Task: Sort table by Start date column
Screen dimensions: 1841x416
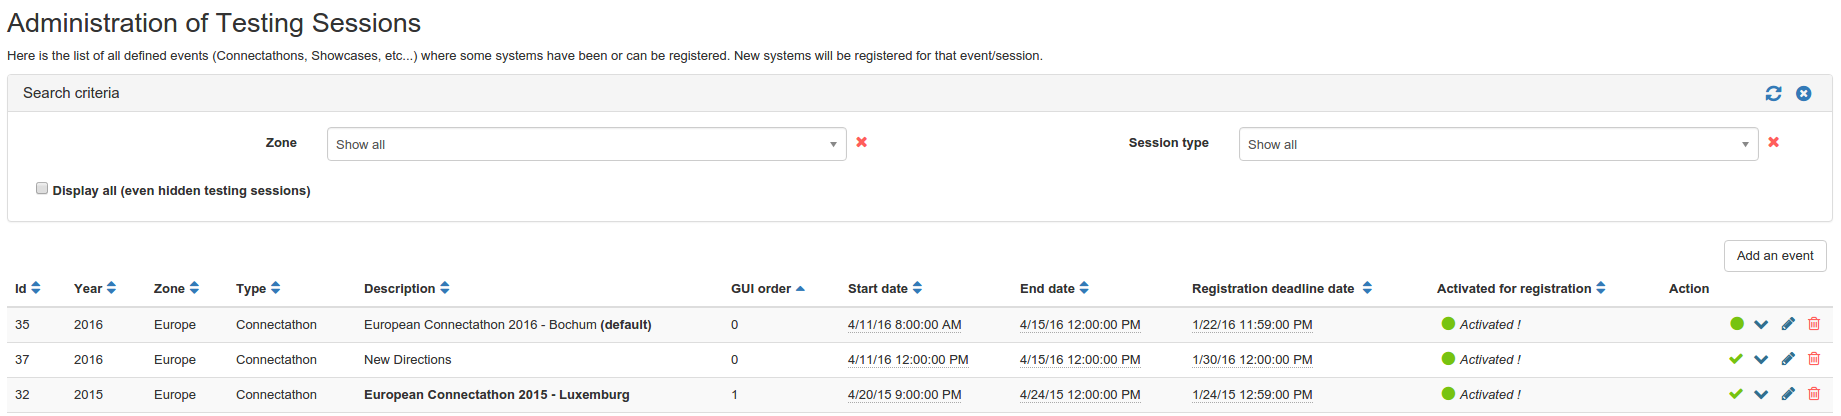Action: pyautogui.click(x=884, y=288)
